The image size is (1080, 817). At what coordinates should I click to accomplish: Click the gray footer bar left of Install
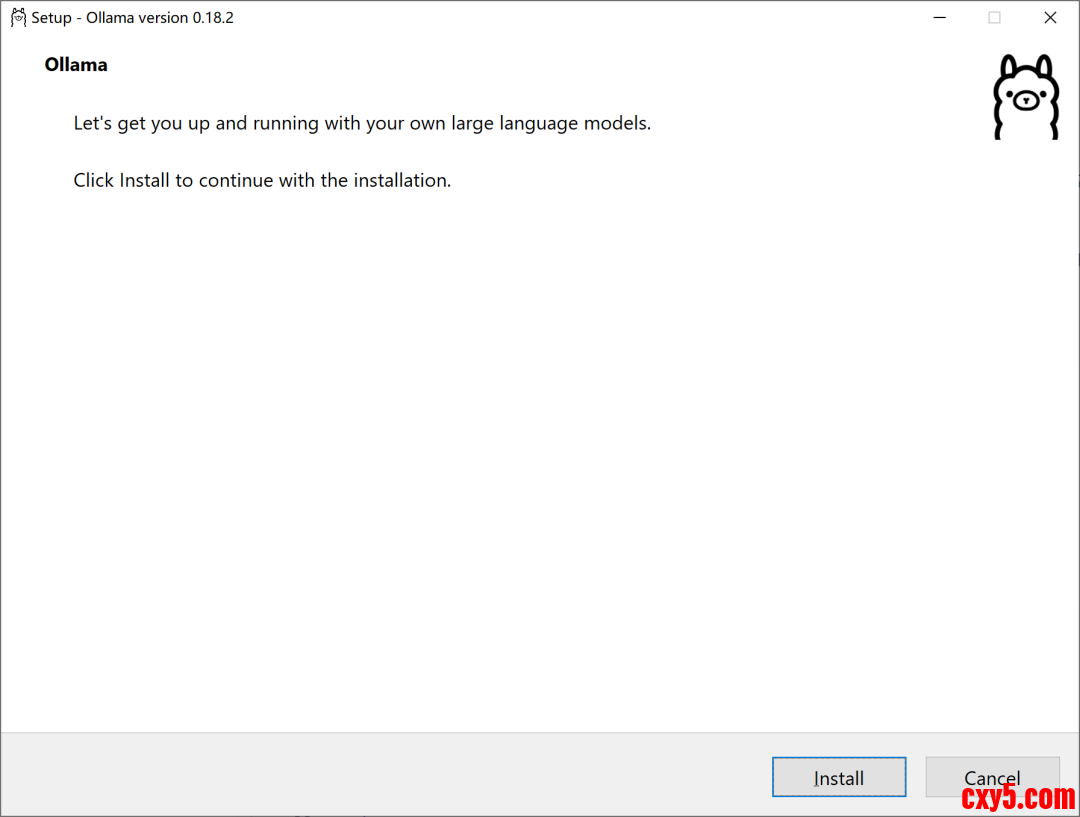pyautogui.click(x=380, y=775)
